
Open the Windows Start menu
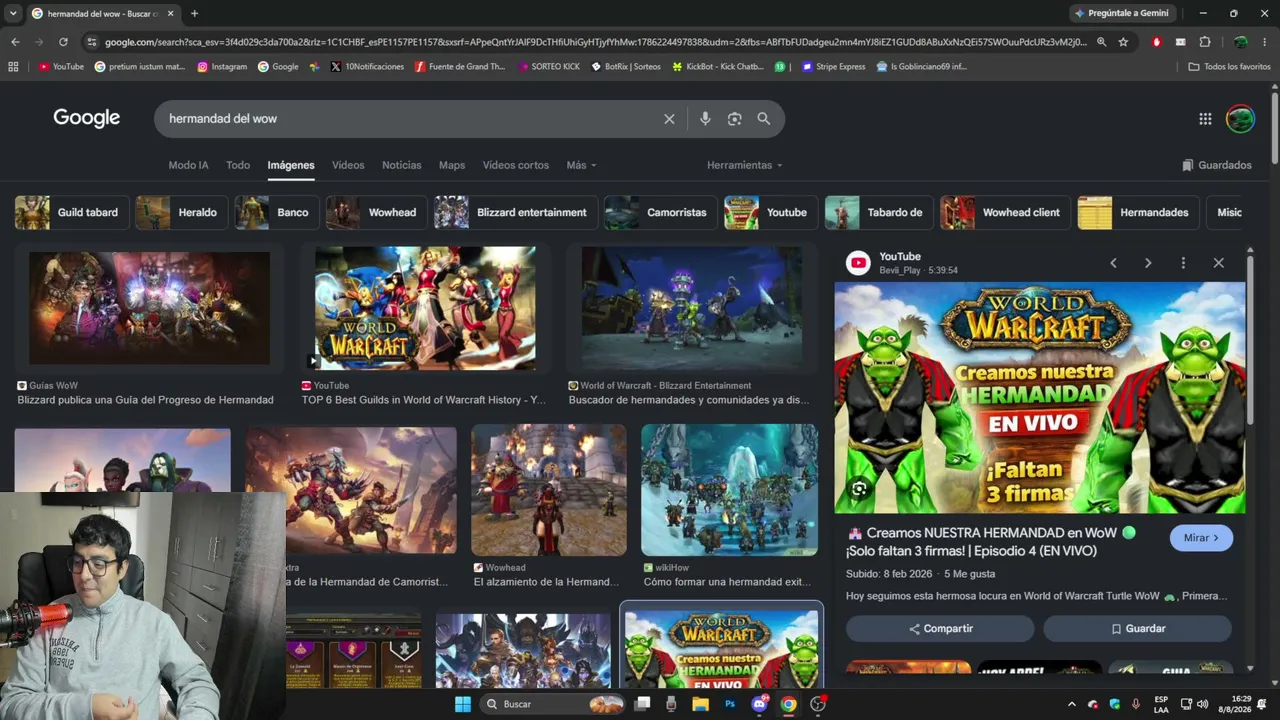click(x=463, y=704)
